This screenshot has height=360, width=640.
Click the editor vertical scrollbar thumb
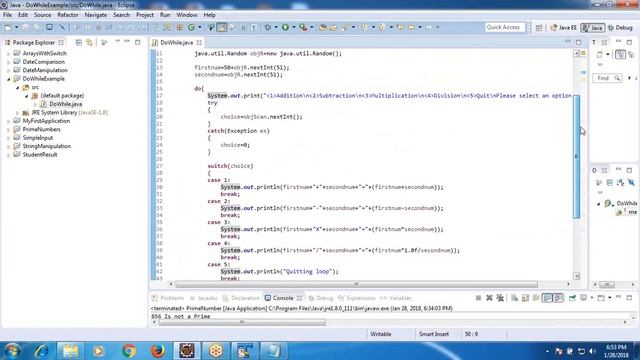(x=576, y=157)
